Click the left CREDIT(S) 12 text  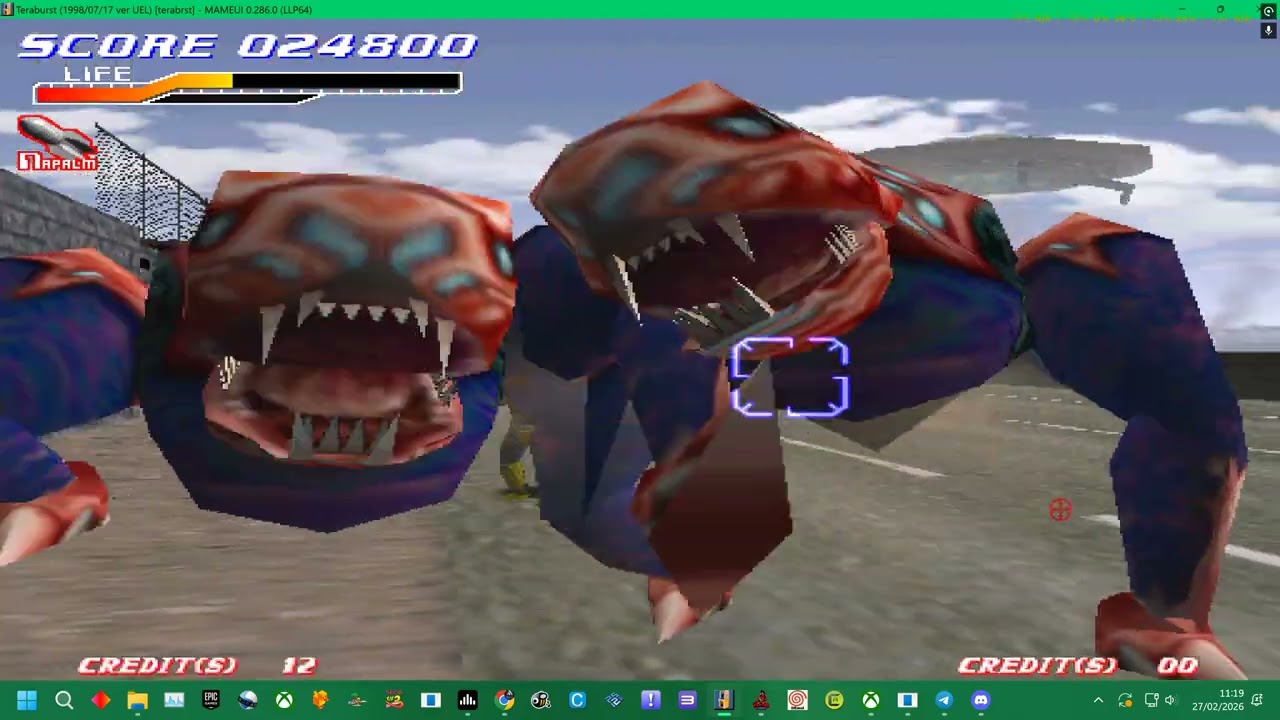197,665
